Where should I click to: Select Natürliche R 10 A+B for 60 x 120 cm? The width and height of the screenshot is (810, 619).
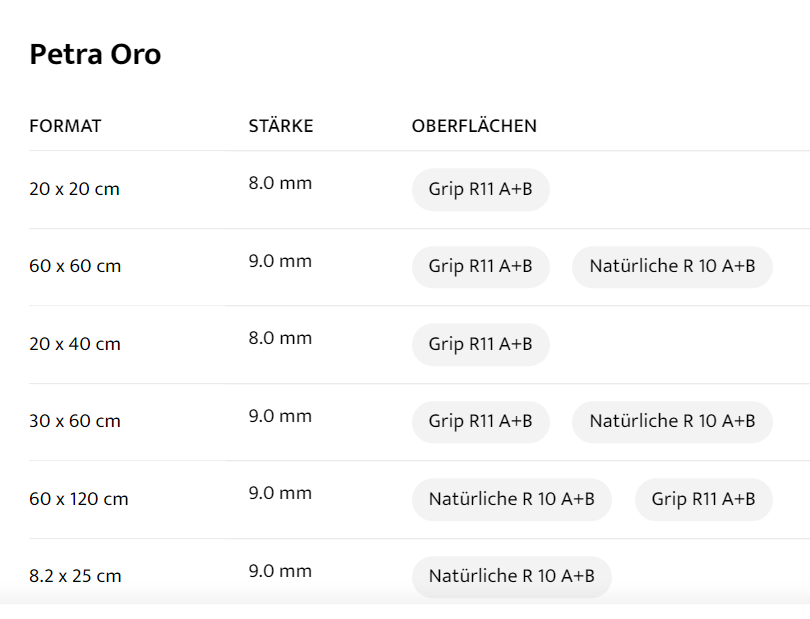[x=511, y=498]
